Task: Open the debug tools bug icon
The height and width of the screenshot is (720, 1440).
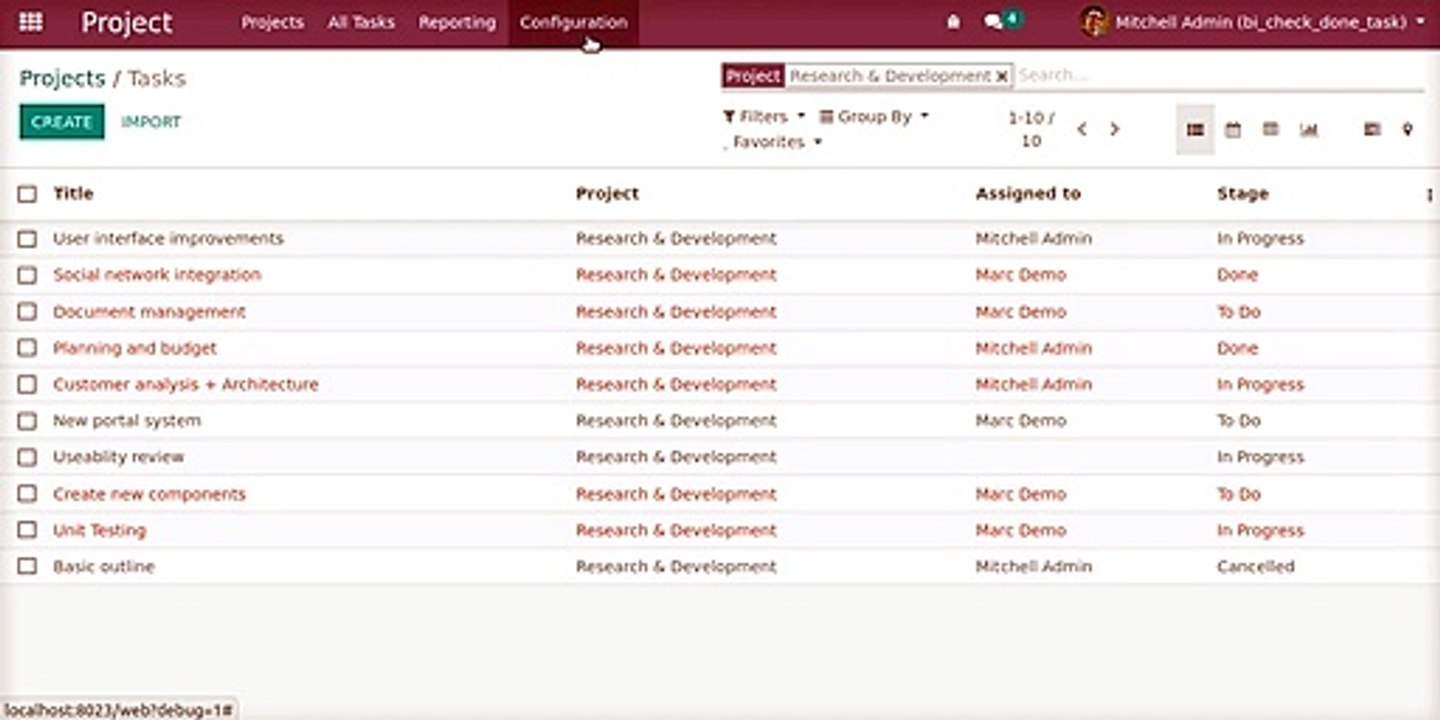Action: 953,21
